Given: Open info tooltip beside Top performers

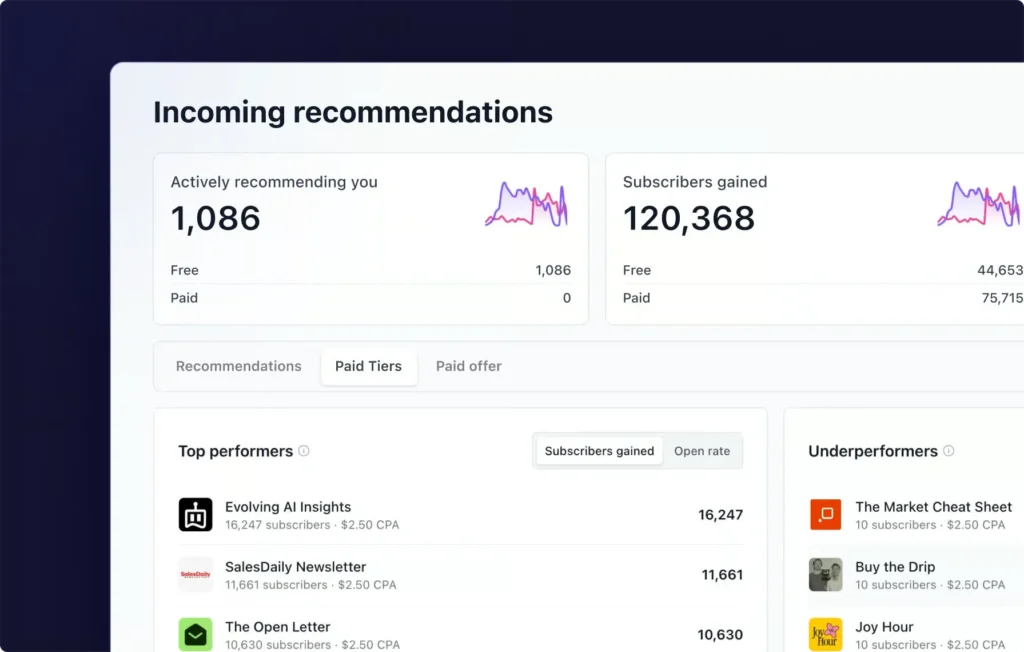Looking at the screenshot, I should 304,451.
